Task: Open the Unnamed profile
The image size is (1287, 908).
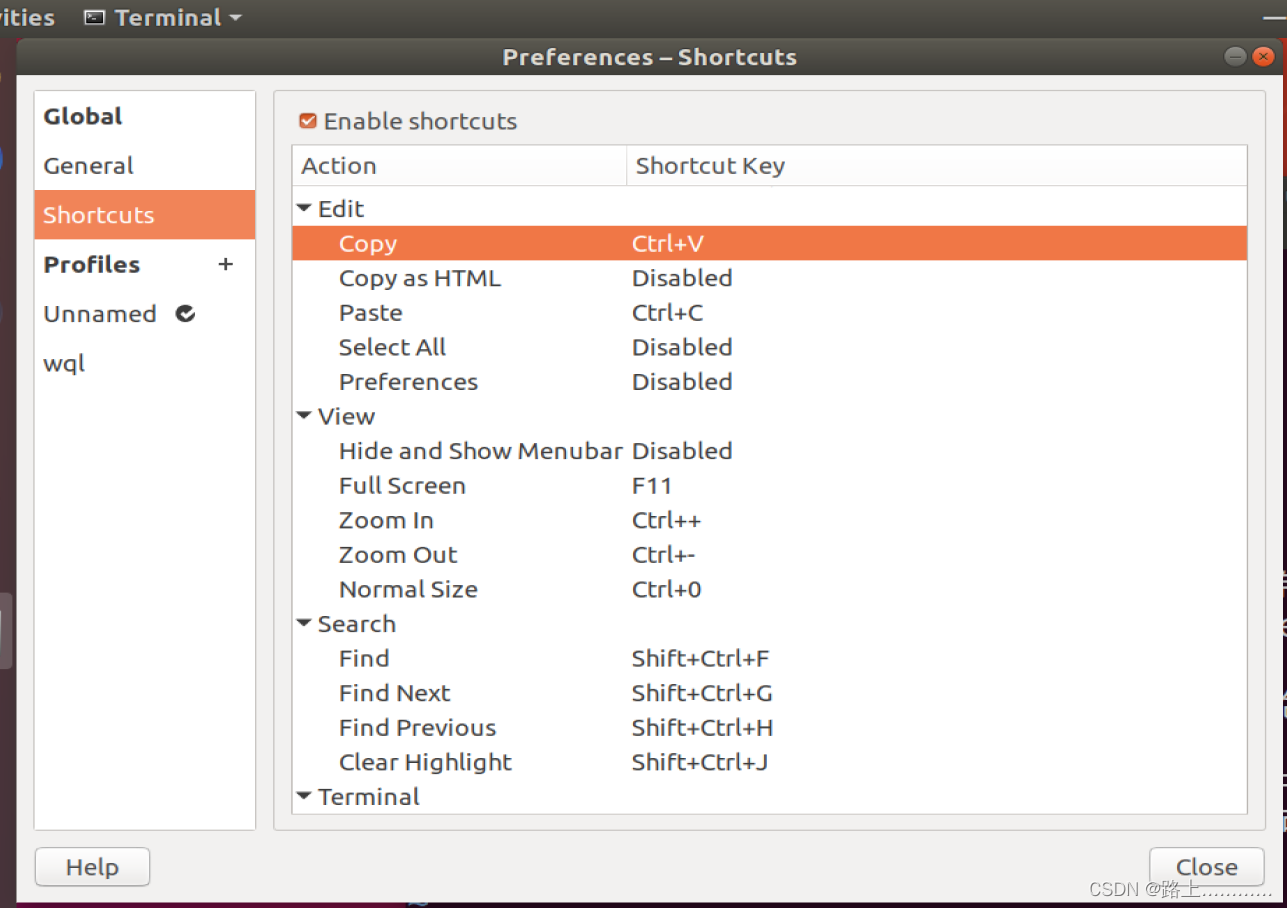Action: click(145, 314)
